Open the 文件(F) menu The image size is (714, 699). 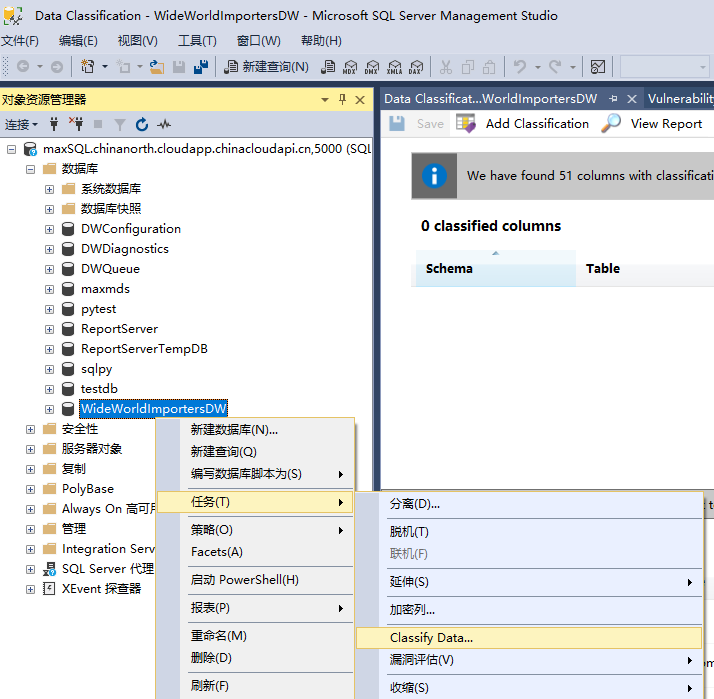20,41
